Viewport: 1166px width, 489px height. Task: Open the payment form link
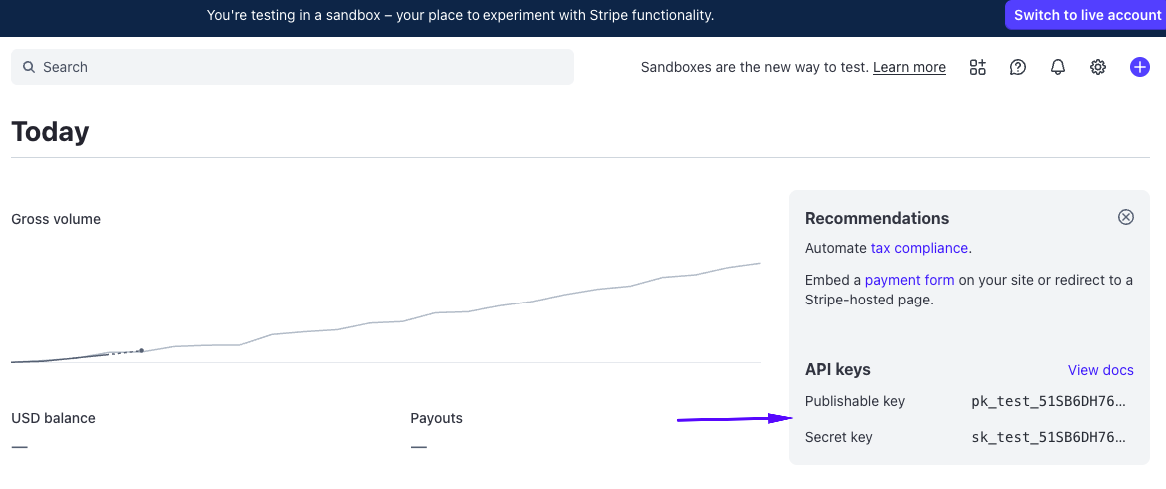tap(909, 280)
